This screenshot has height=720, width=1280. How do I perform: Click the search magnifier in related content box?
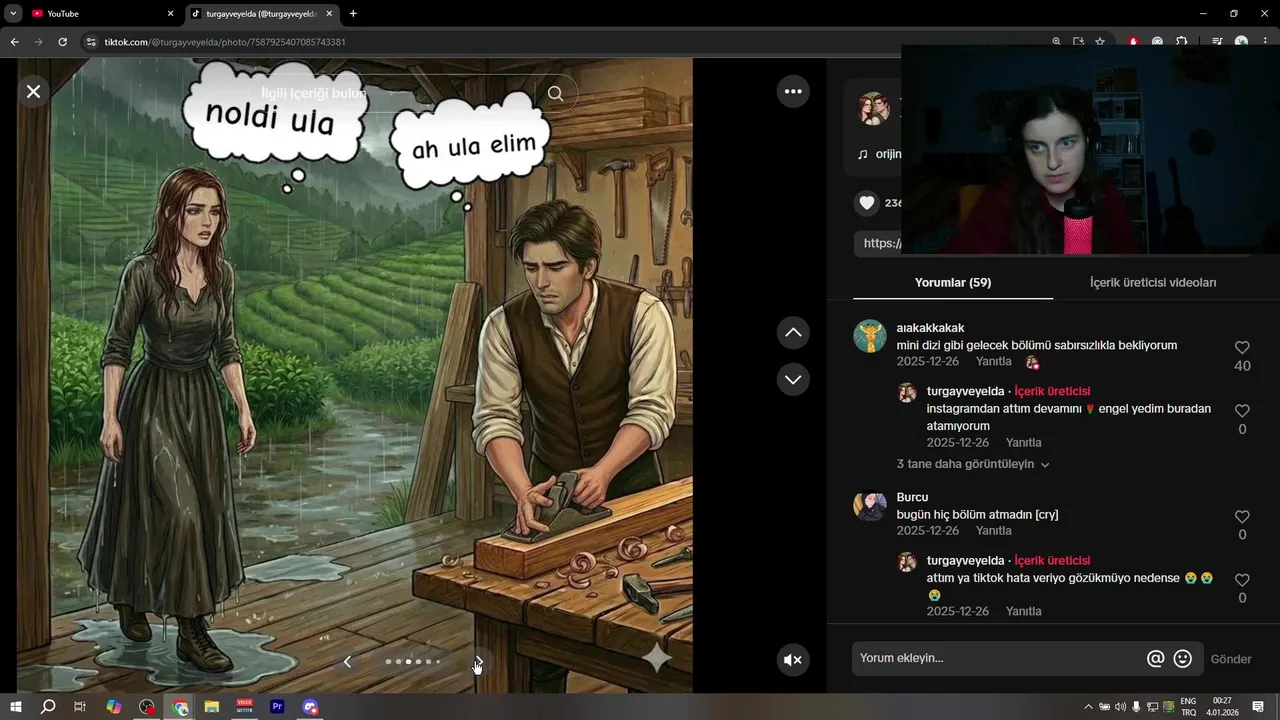(555, 93)
